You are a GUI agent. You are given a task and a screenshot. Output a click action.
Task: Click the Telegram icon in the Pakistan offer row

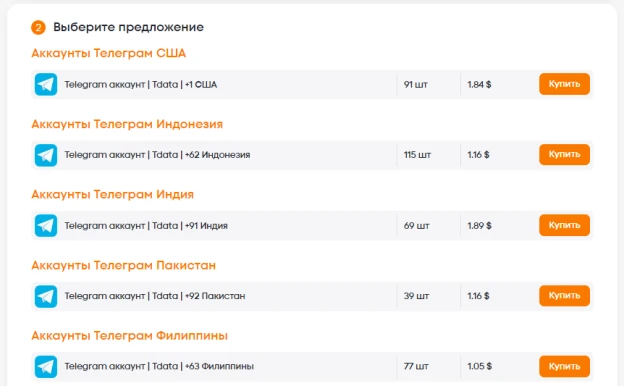pos(46,296)
